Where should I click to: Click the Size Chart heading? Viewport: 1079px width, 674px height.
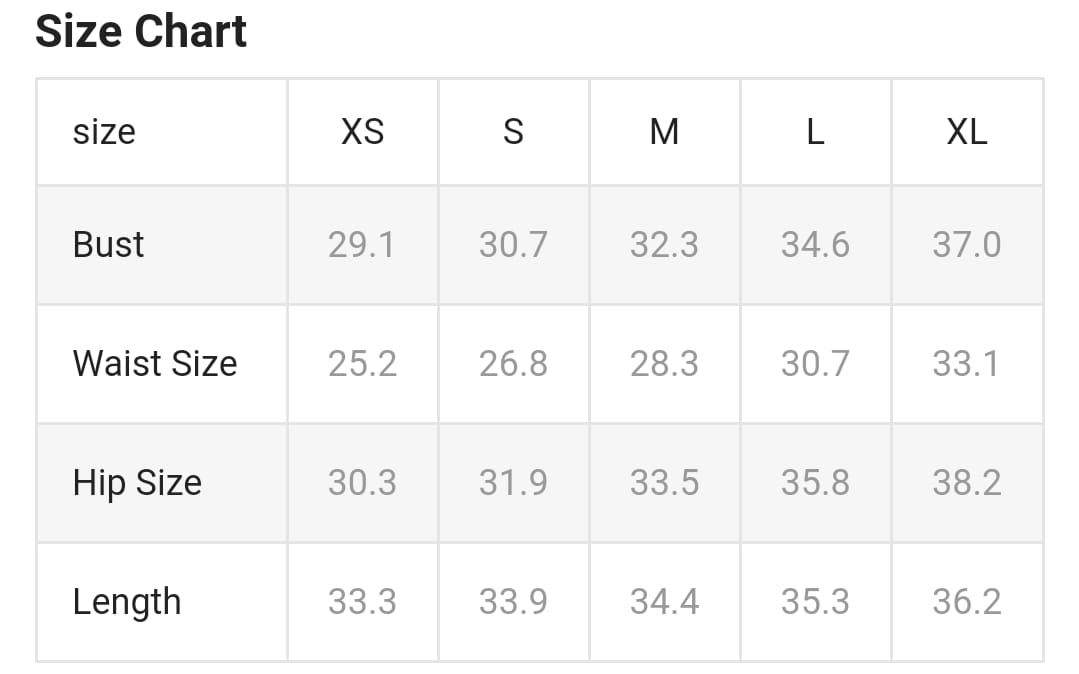click(141, 31)
